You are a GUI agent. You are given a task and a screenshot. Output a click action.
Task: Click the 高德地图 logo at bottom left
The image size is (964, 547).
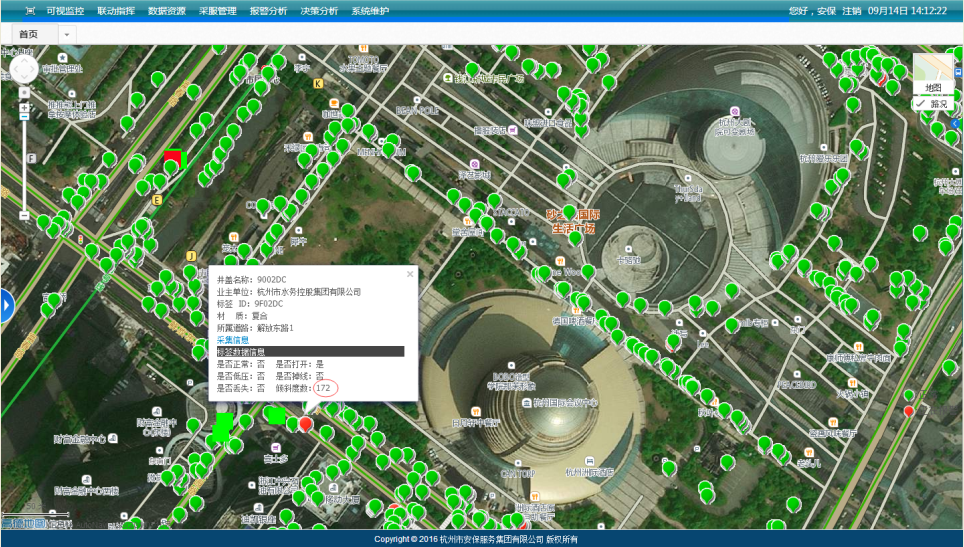tap(22, 522)
